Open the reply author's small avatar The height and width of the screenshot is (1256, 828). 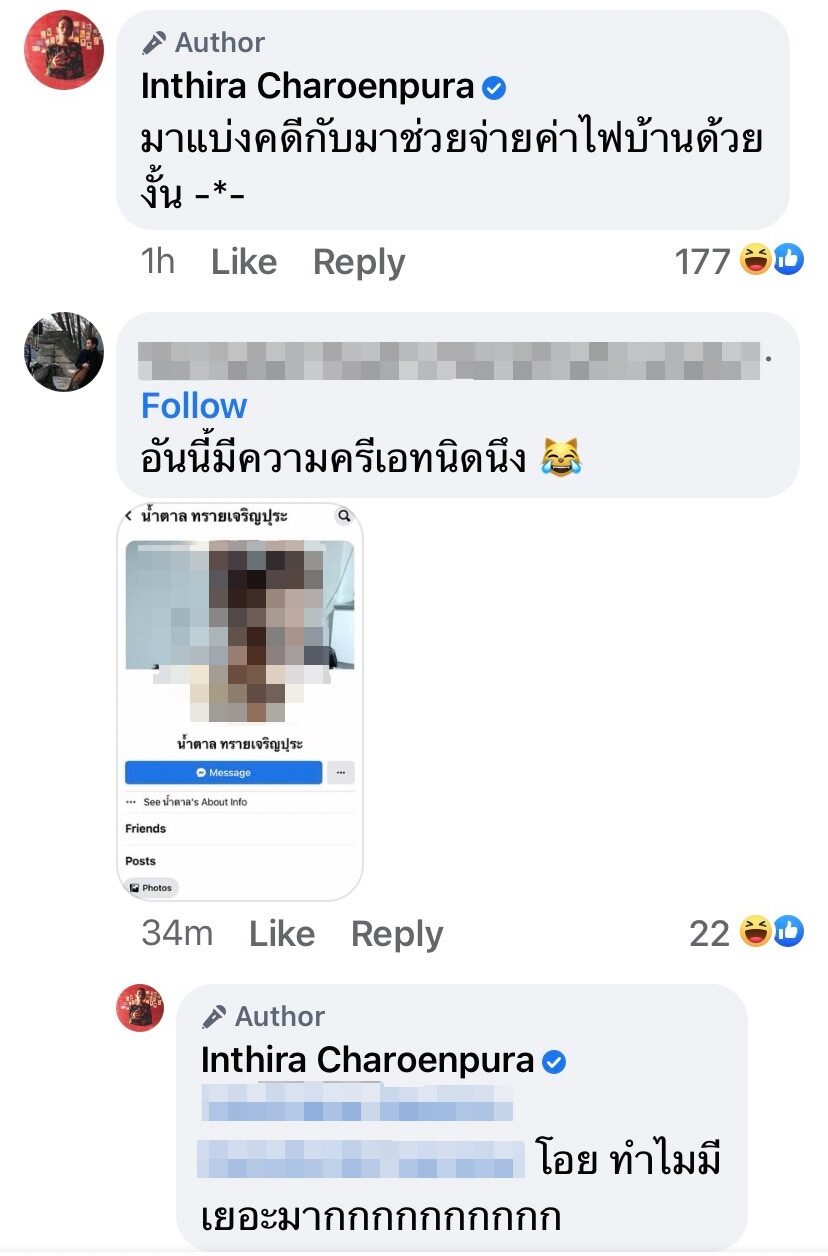point(140,1007)
